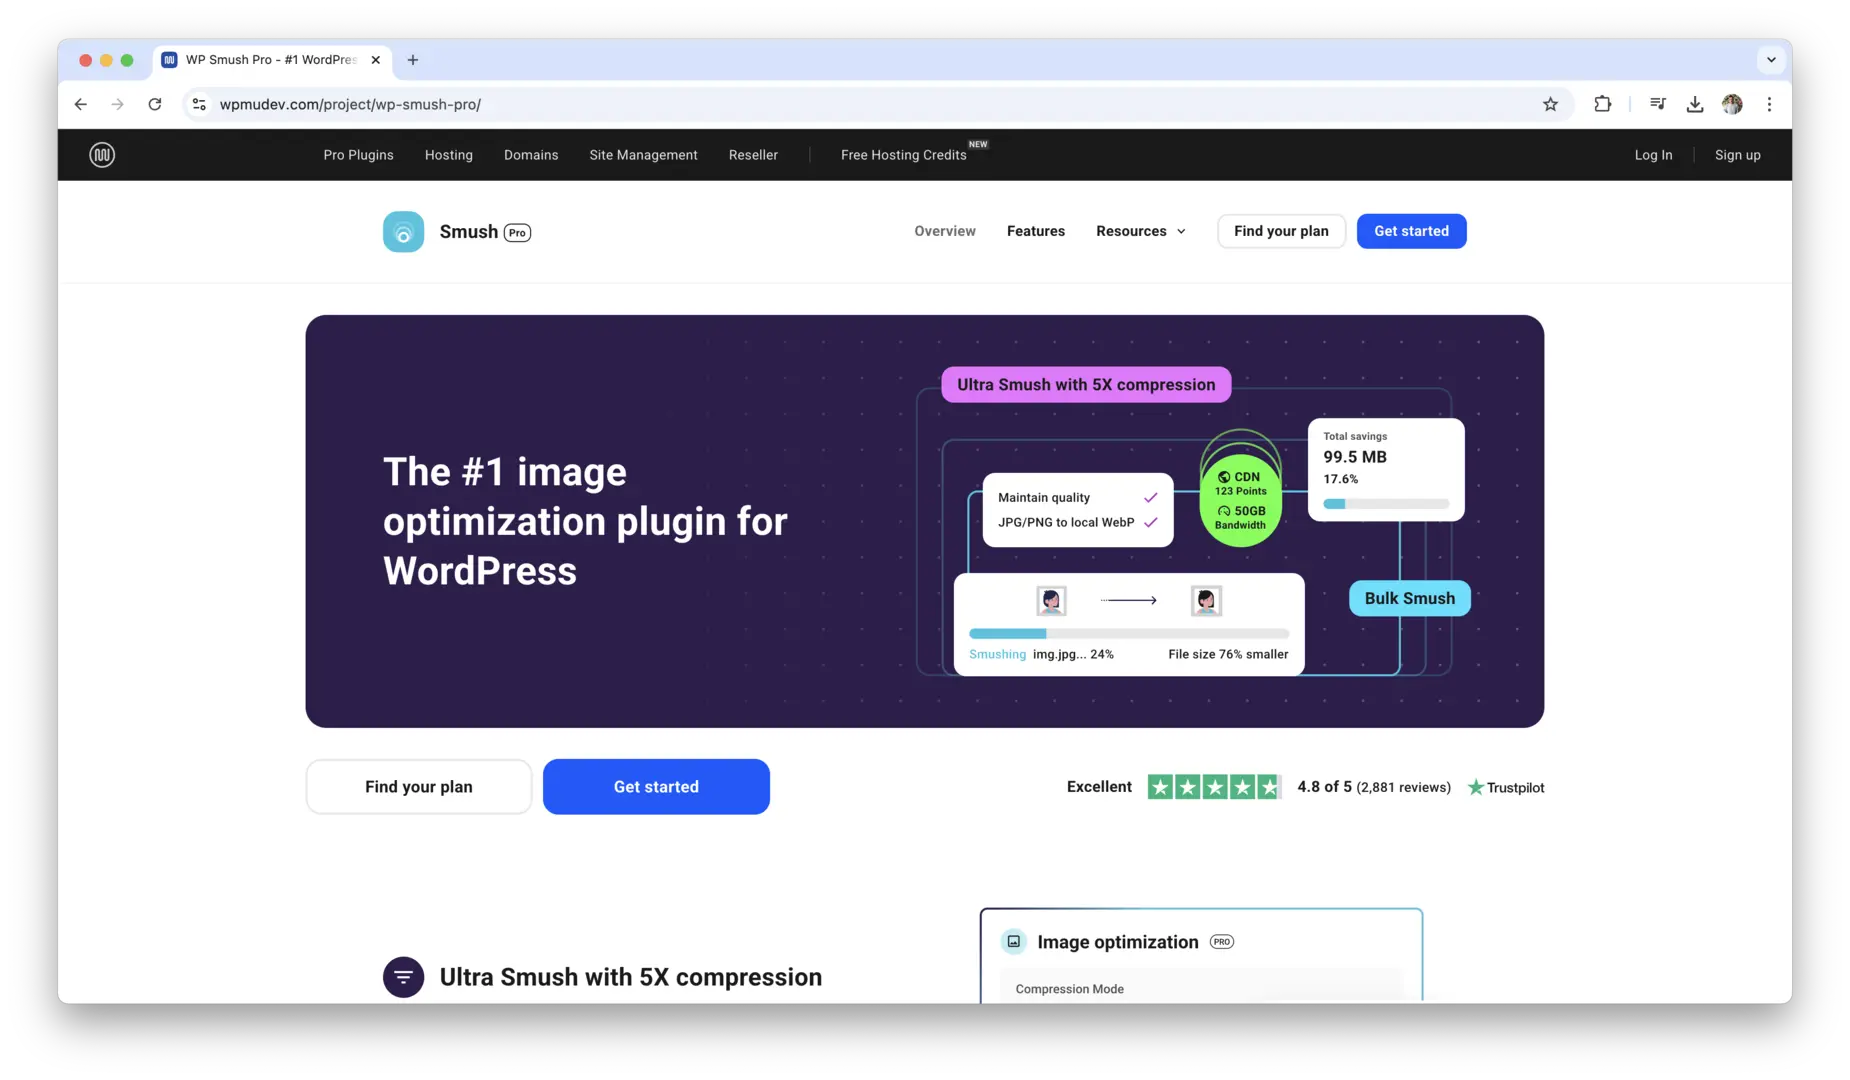Click the back navigation arrow
Viewport: 1850px width, 1080px height.
[x=81, y=104]
